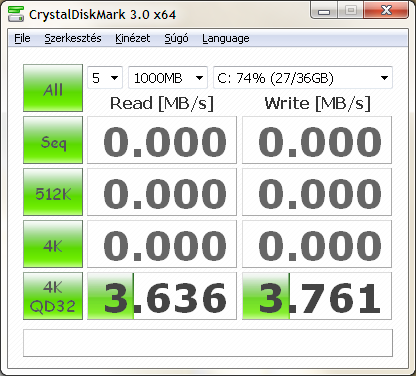
Task: Click the Seq read result 0.000
Action: pyautogui.click(x=162, y=140)
